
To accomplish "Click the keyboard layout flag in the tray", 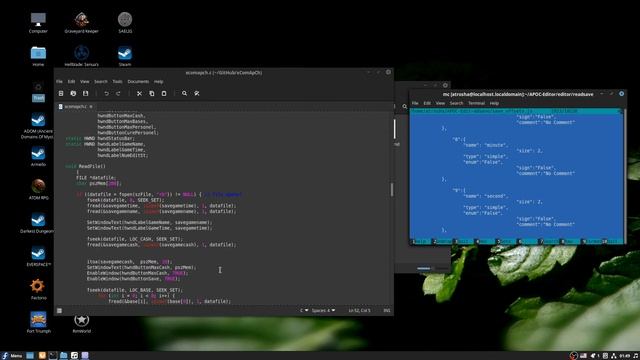I will [583, 356].
